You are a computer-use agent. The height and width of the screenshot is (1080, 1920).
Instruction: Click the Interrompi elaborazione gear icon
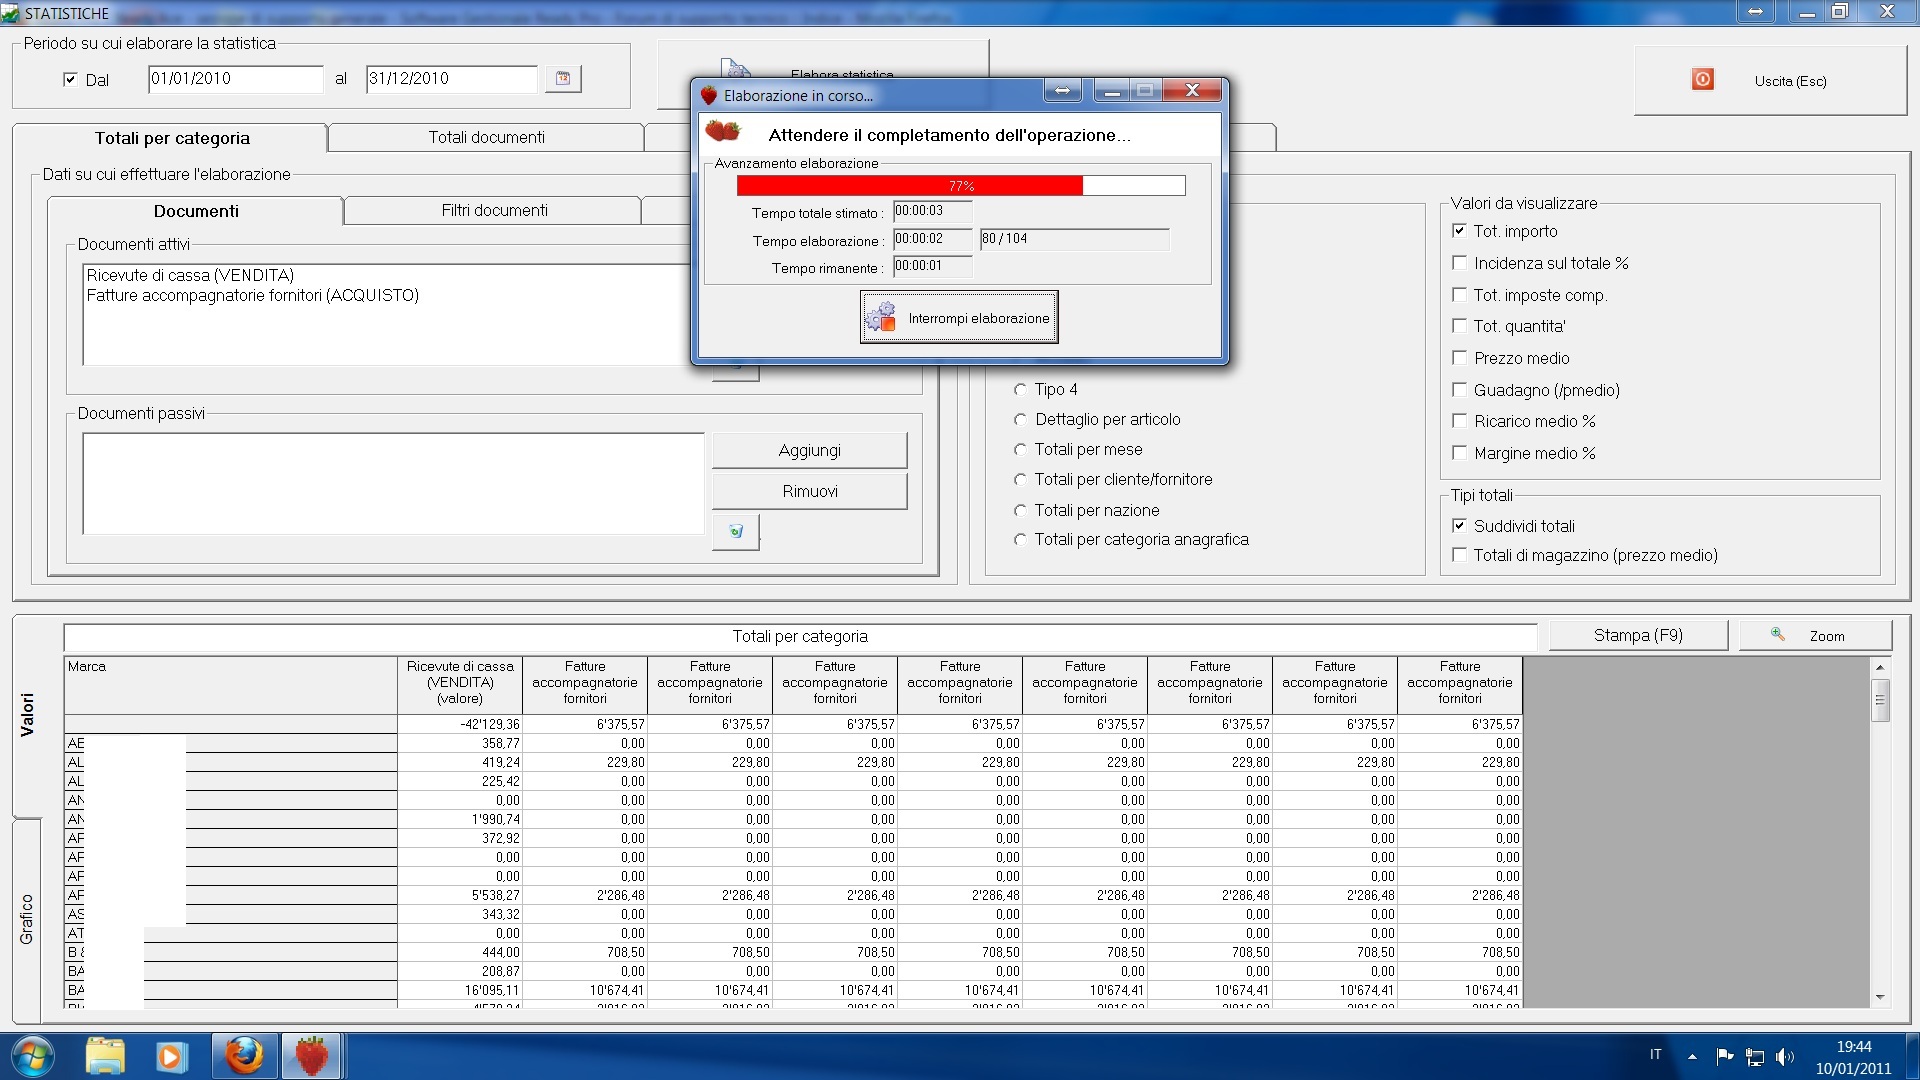[881, 317]
